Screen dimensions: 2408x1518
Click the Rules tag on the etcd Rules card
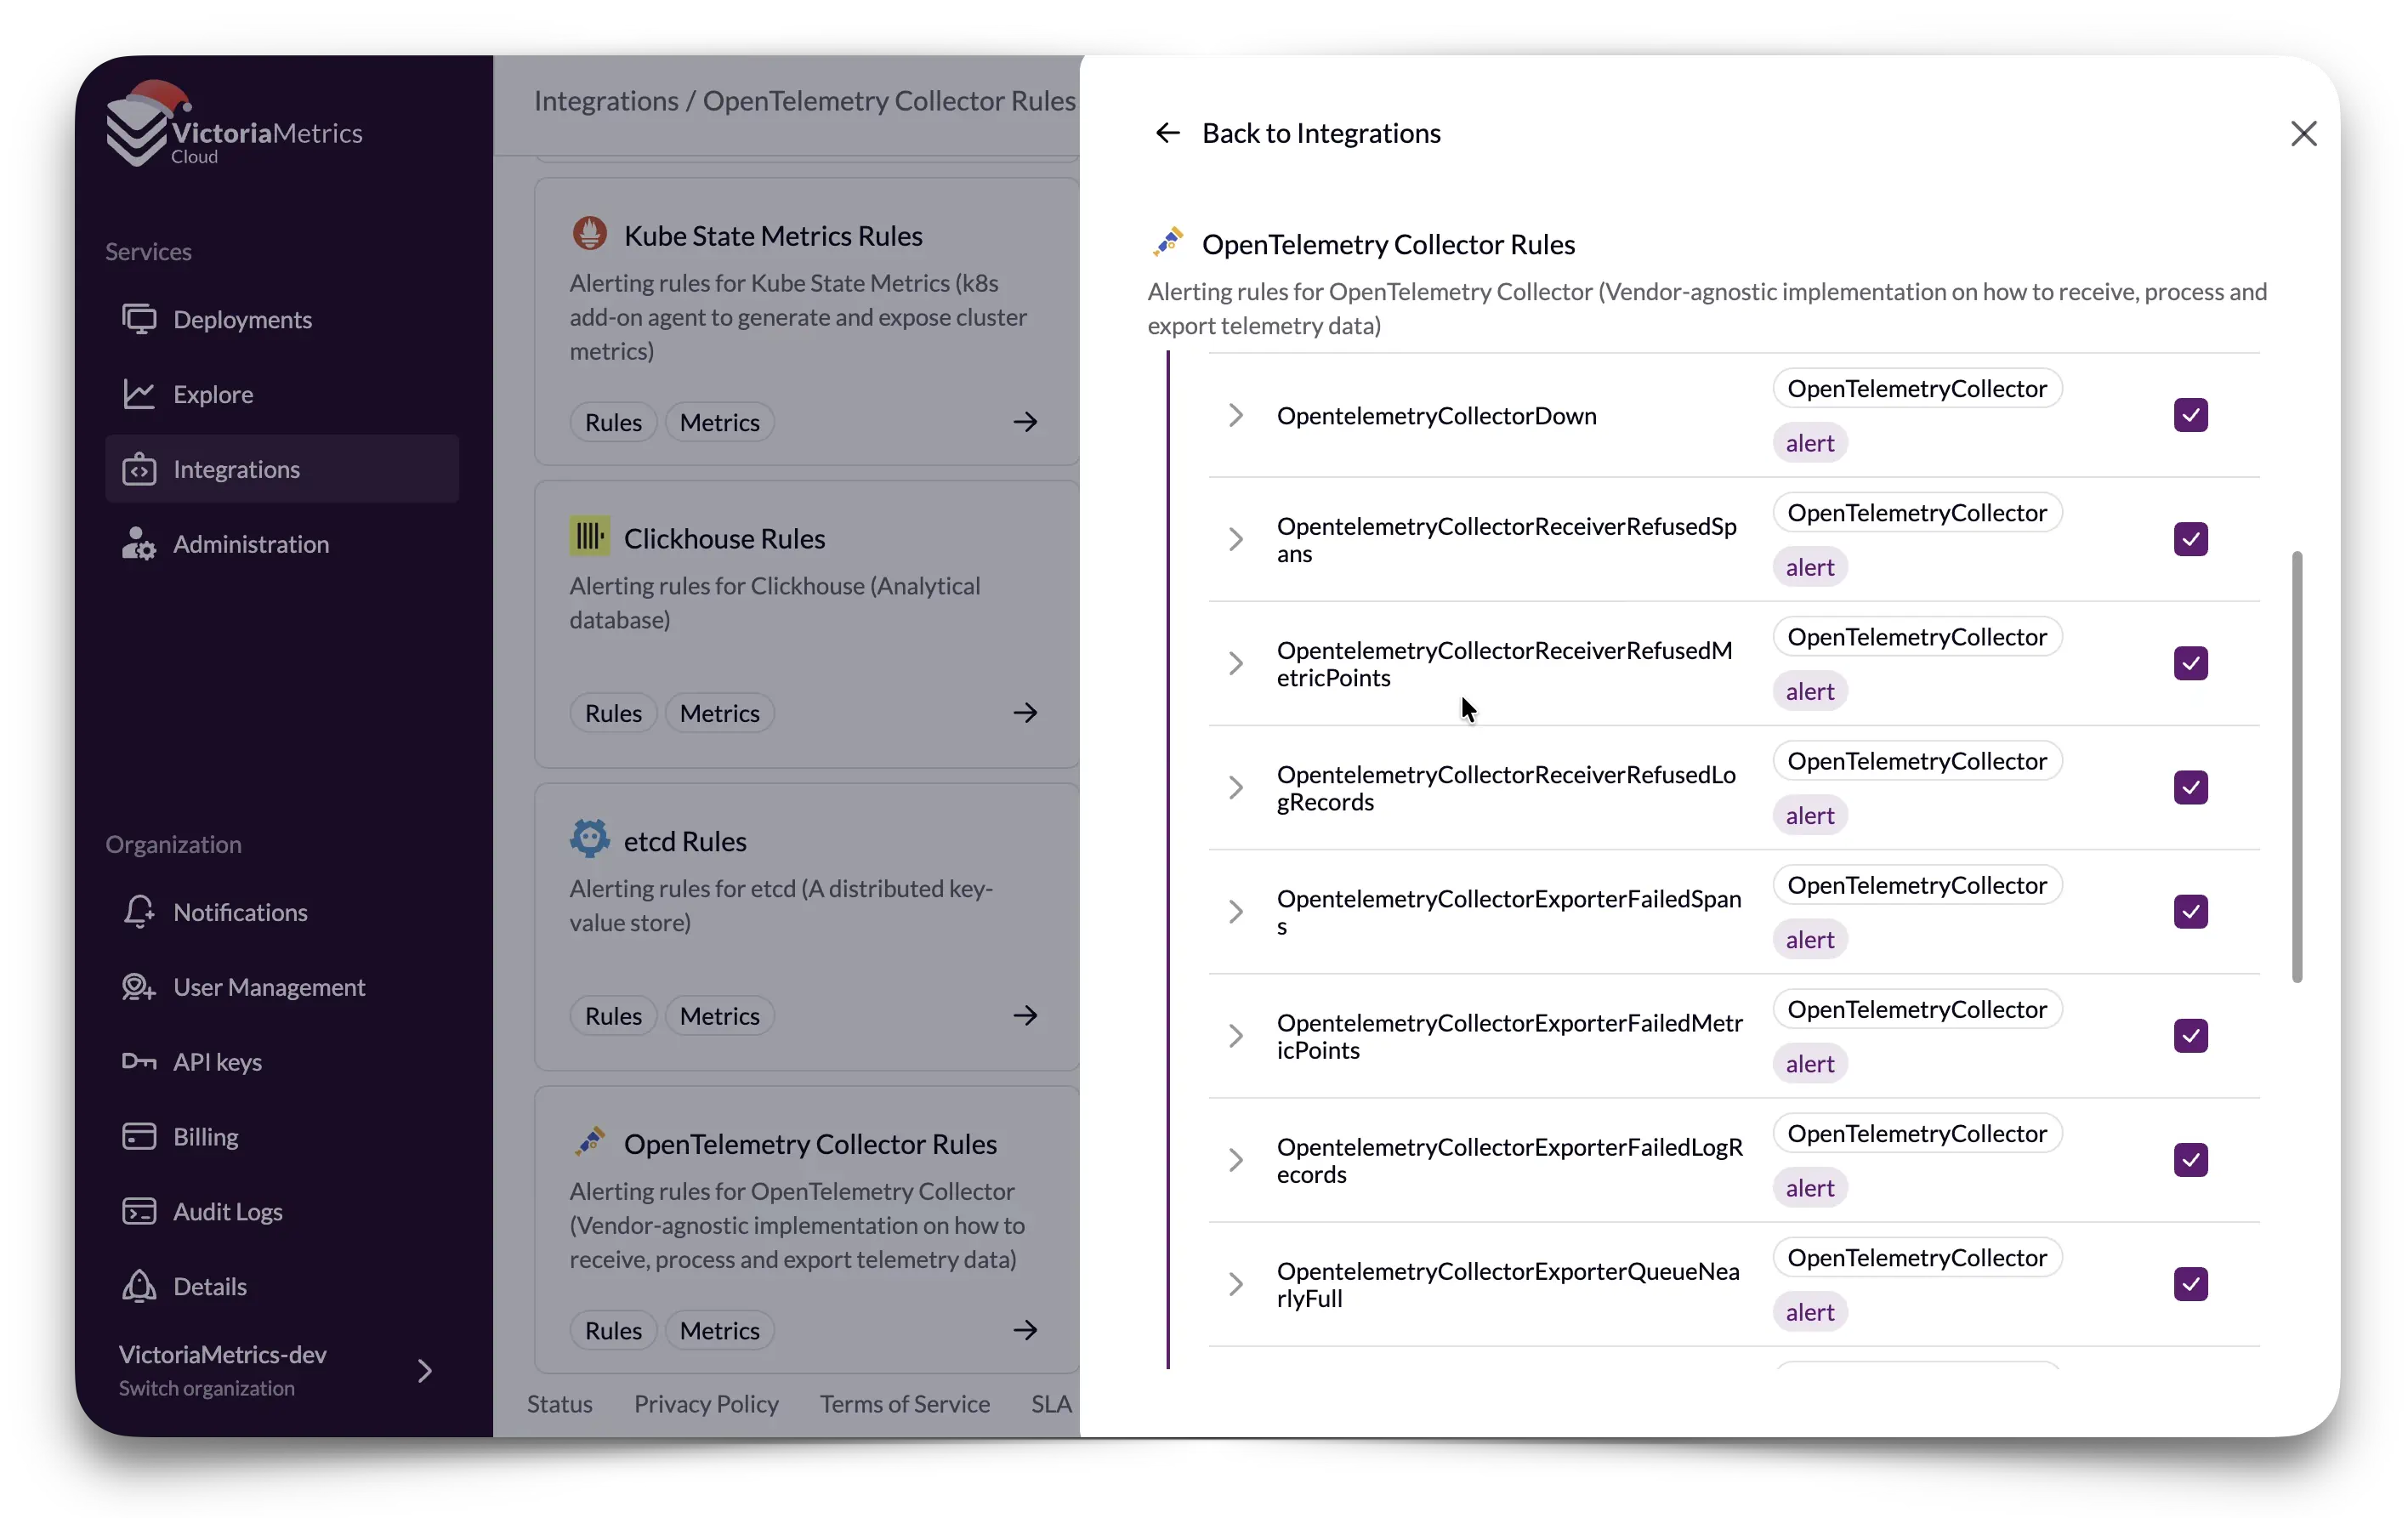coord(613,1016)
